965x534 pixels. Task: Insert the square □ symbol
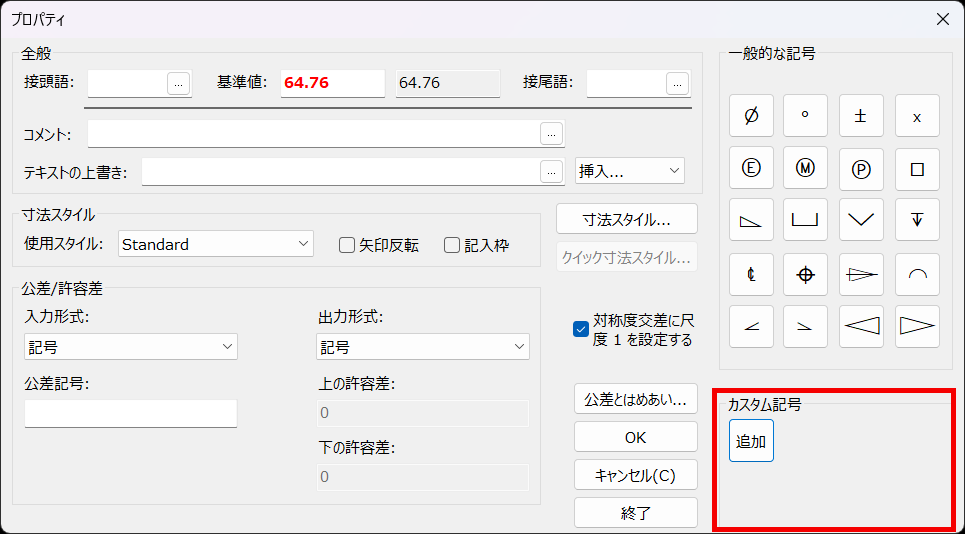click(917, 169)
